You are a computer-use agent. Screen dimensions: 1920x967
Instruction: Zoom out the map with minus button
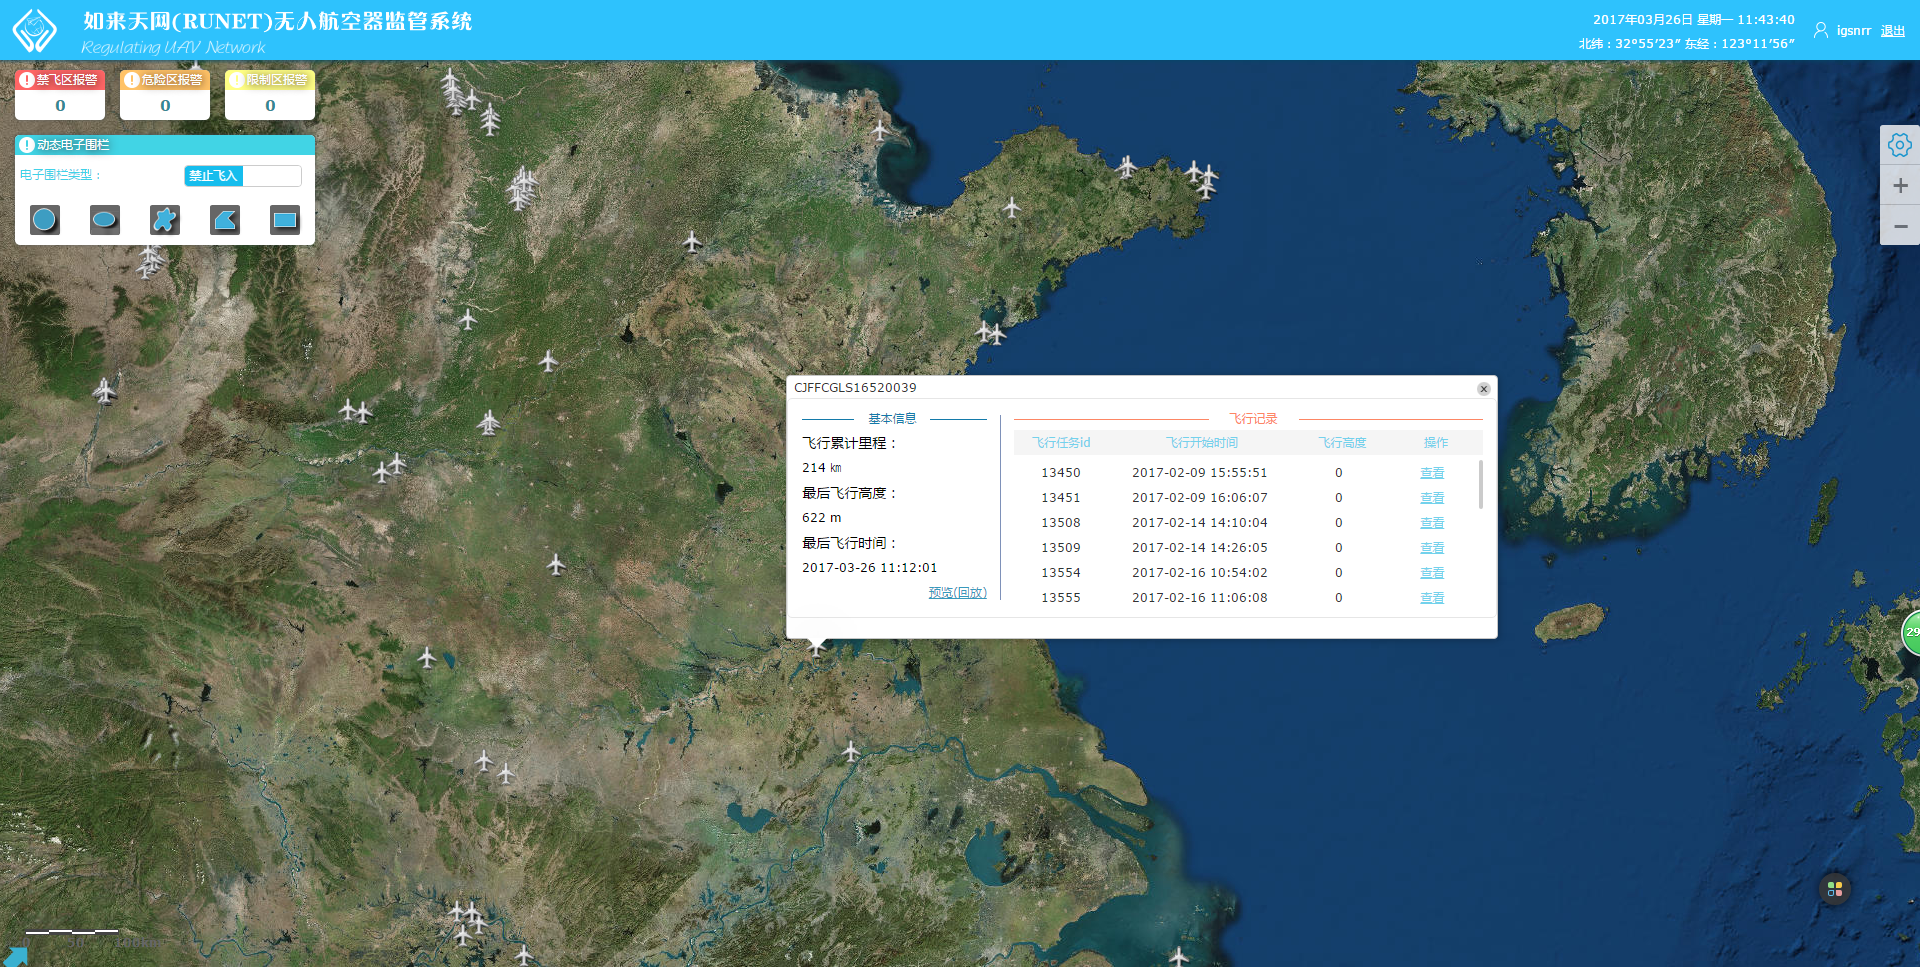click(1900, 226)
